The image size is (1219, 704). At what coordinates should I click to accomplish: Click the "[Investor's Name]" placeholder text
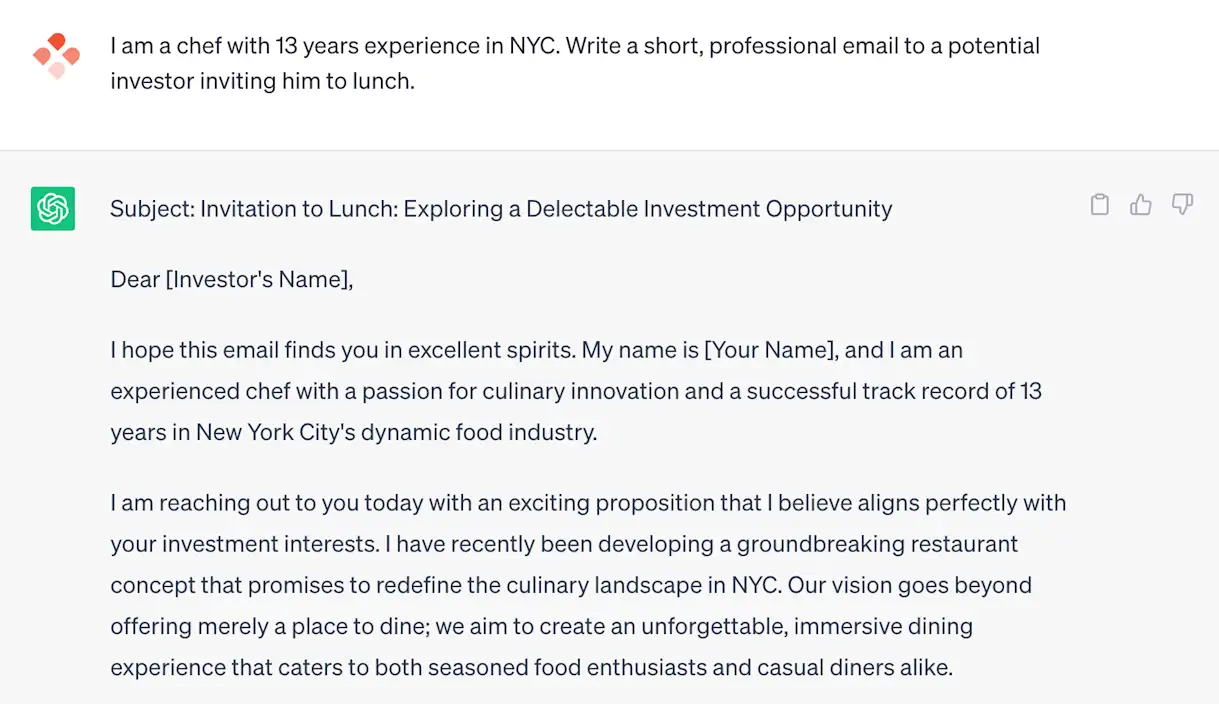pos(260,280)
